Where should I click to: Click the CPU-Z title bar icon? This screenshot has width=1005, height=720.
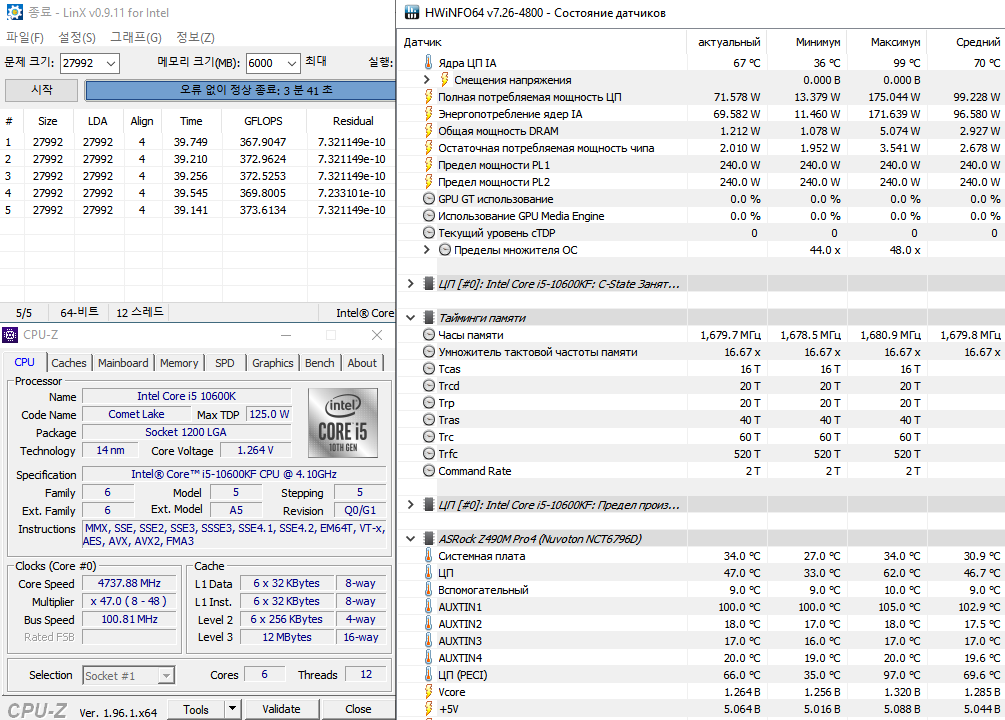point(10,335)
